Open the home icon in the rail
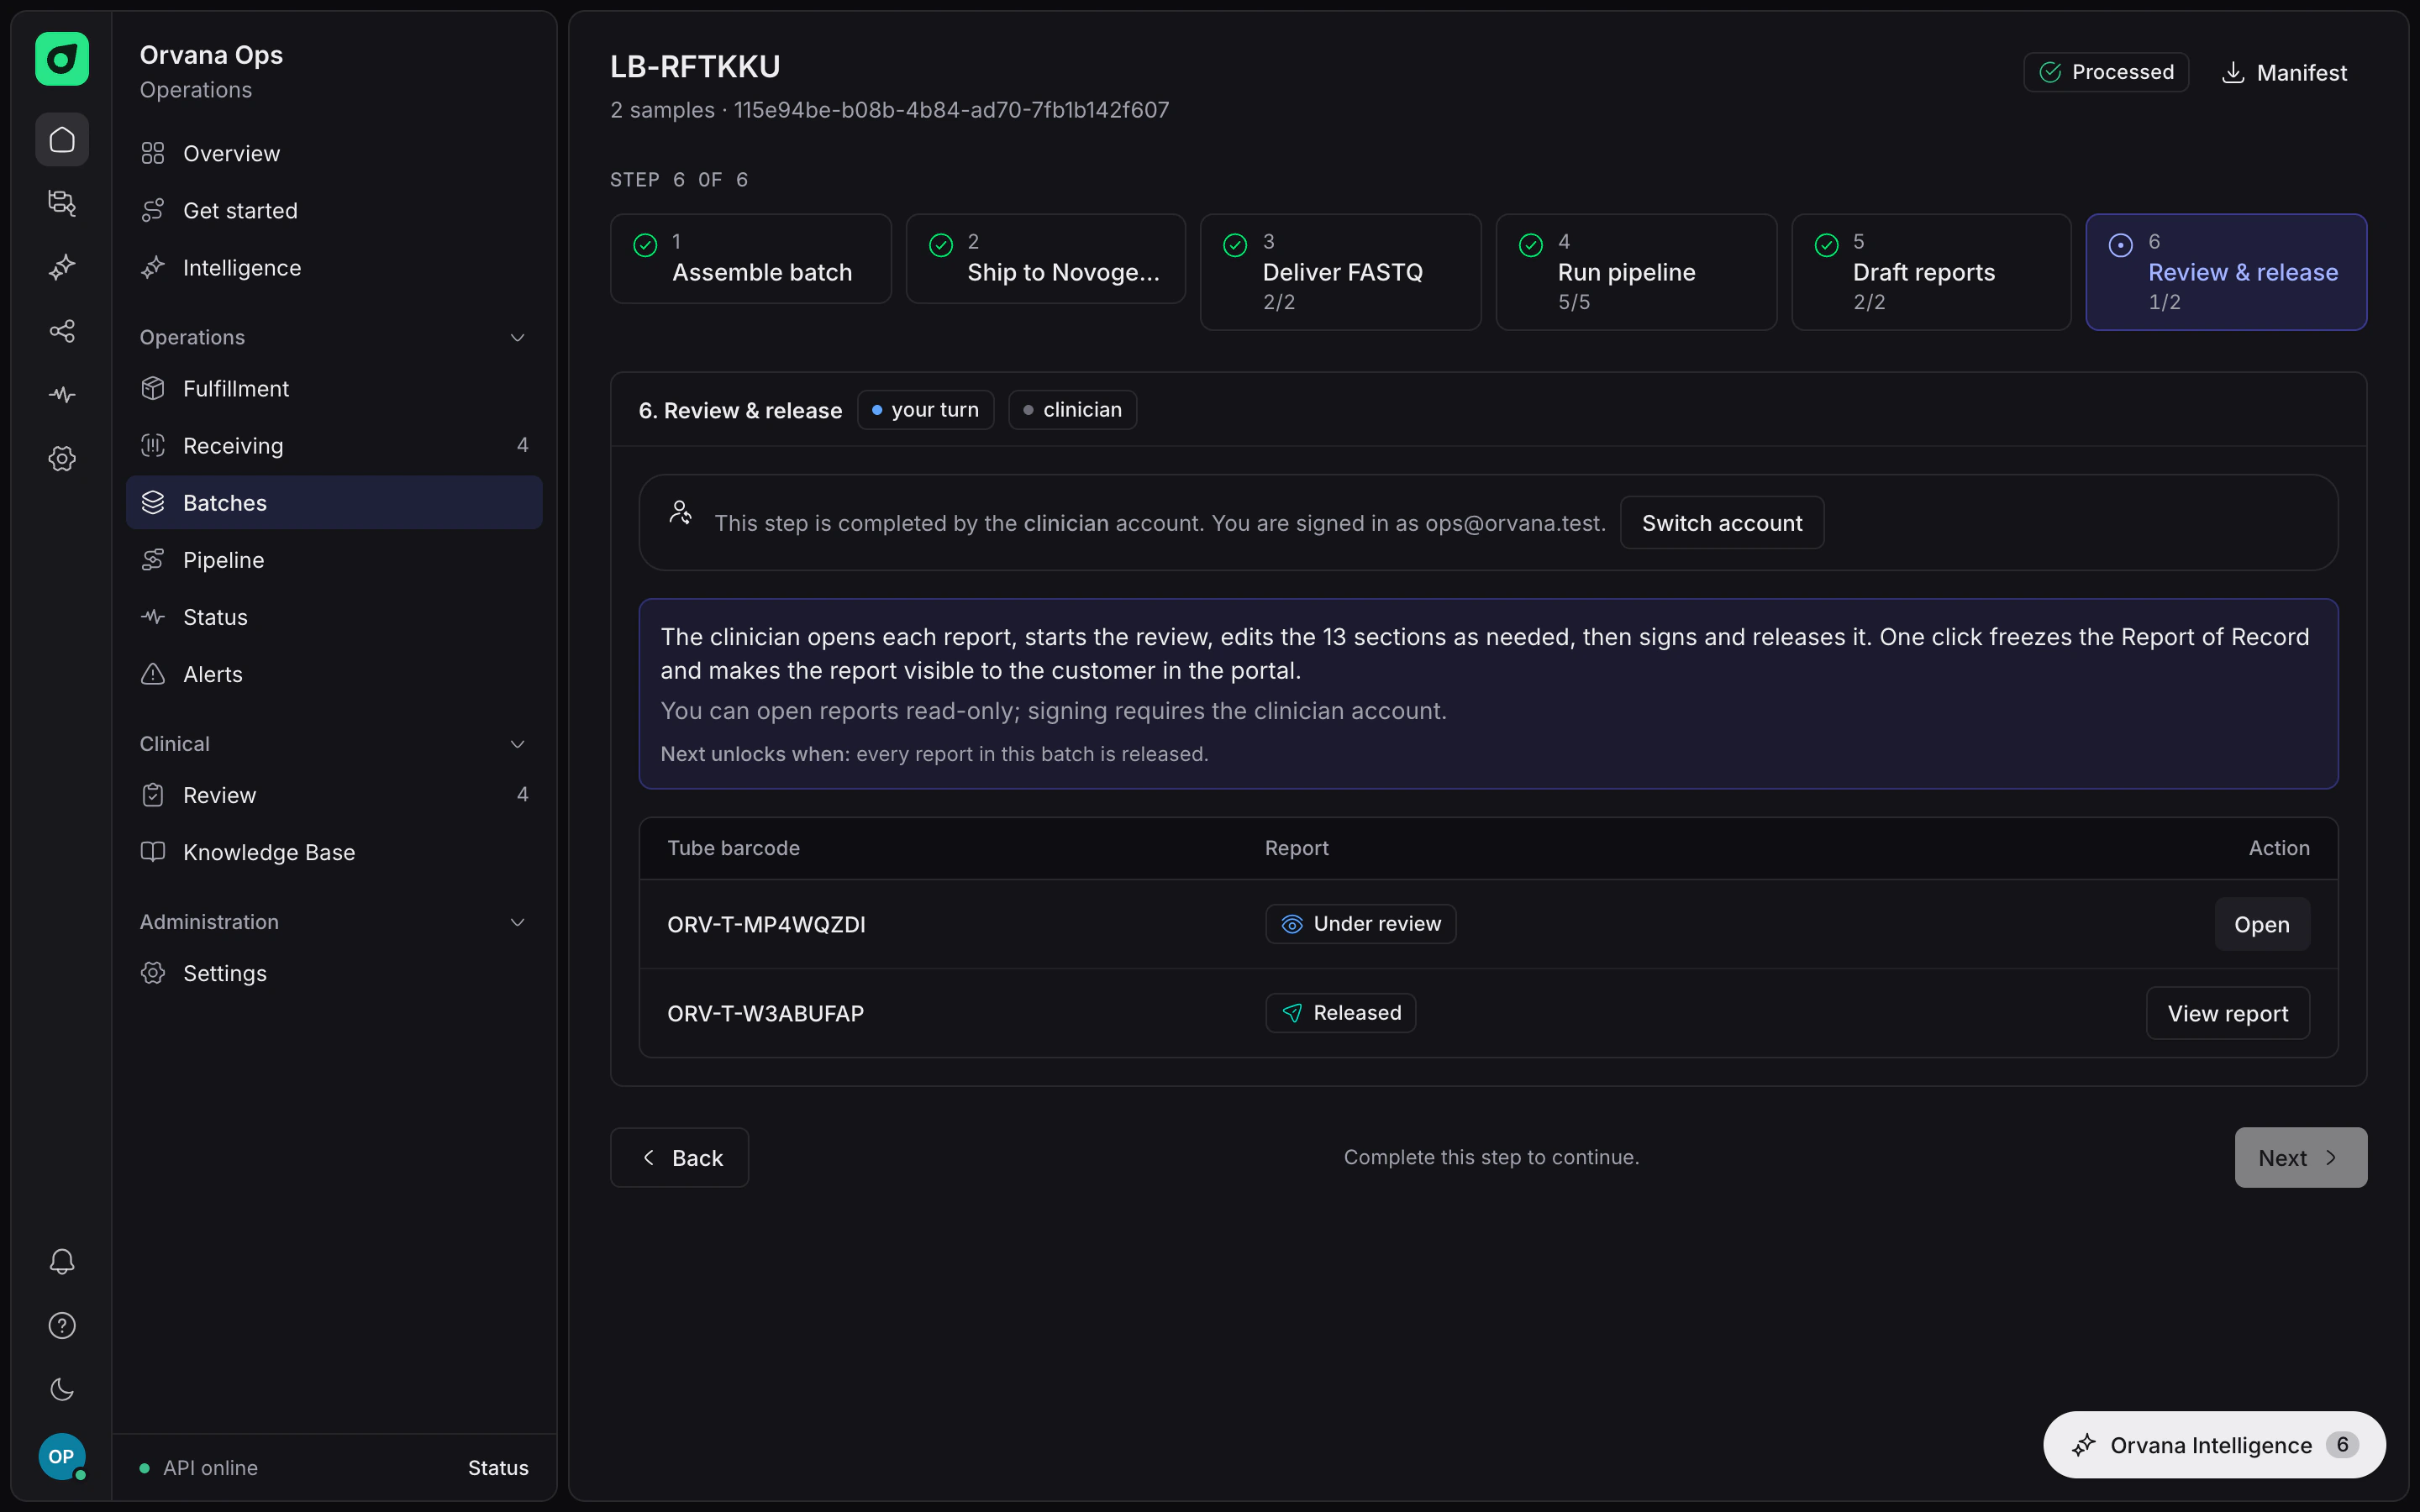The height and width of the screenshot is (1512, 2420). (62, 139)
